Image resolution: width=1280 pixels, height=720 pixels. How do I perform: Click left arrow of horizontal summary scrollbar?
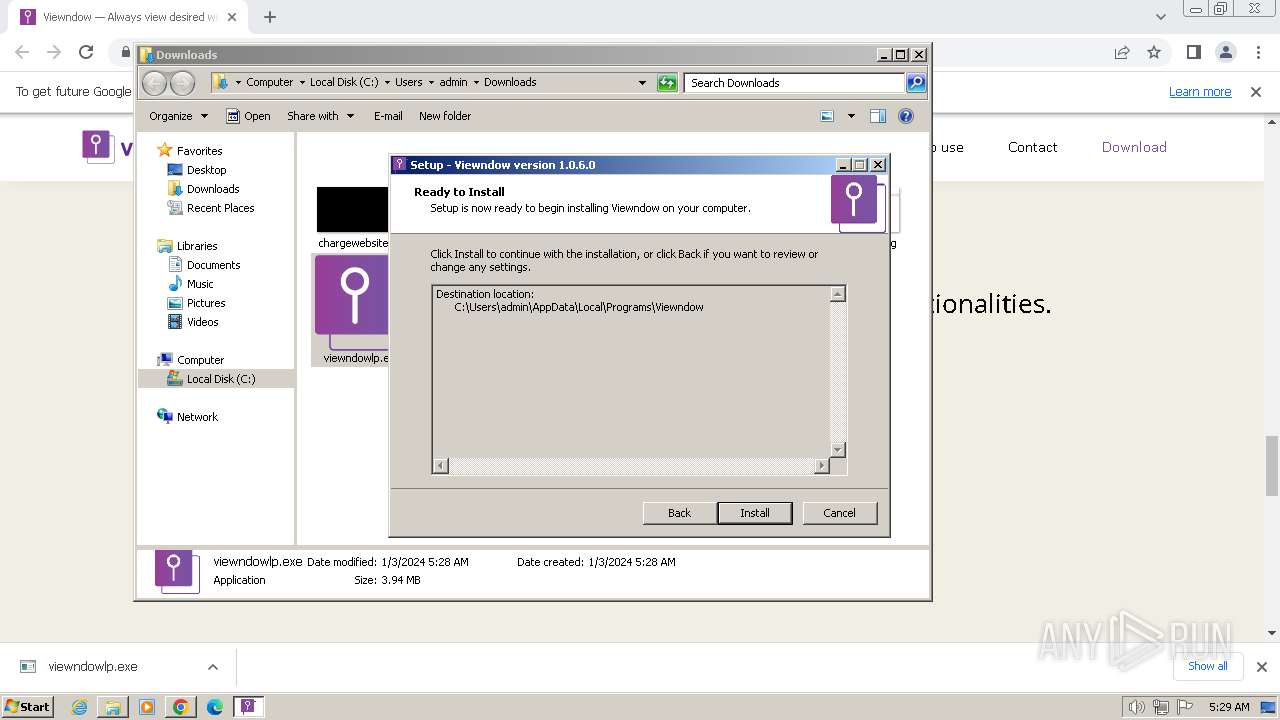tap(441, 466)
